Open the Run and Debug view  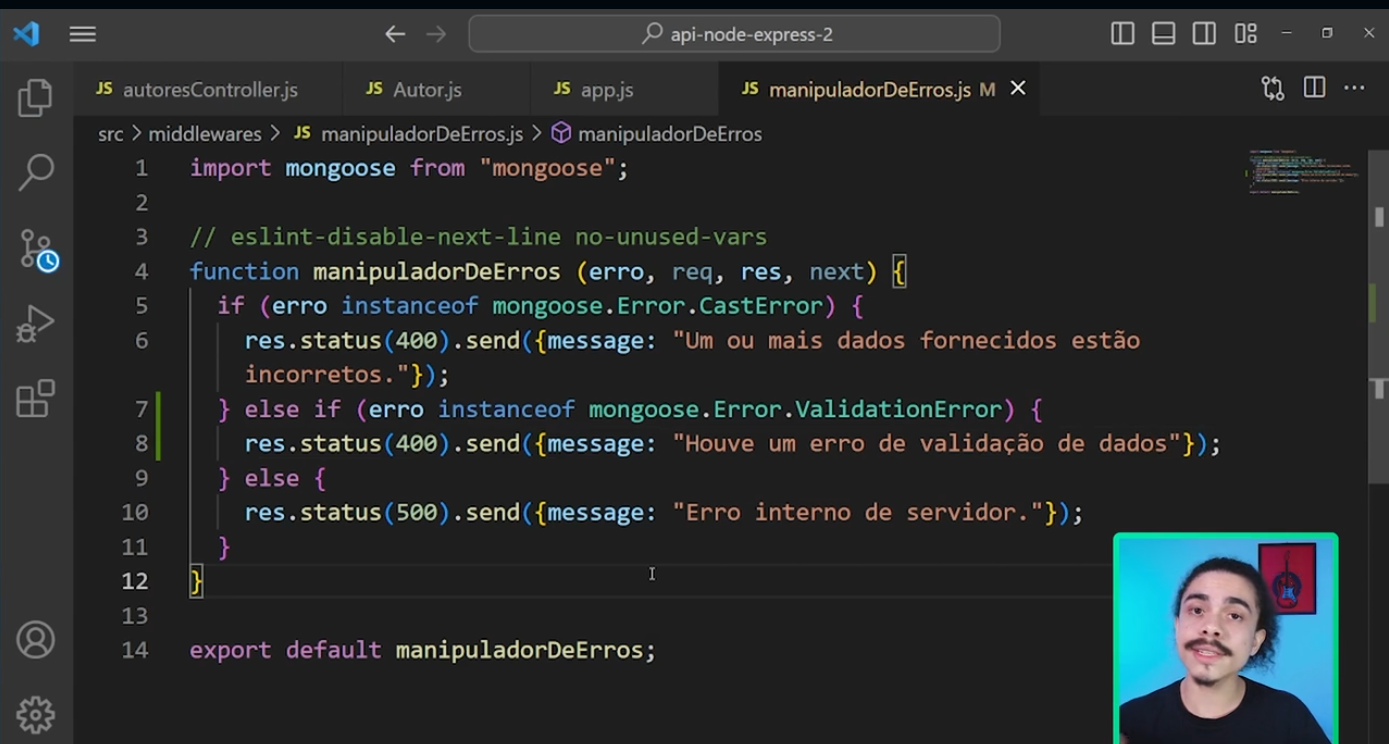click(35, 324)
